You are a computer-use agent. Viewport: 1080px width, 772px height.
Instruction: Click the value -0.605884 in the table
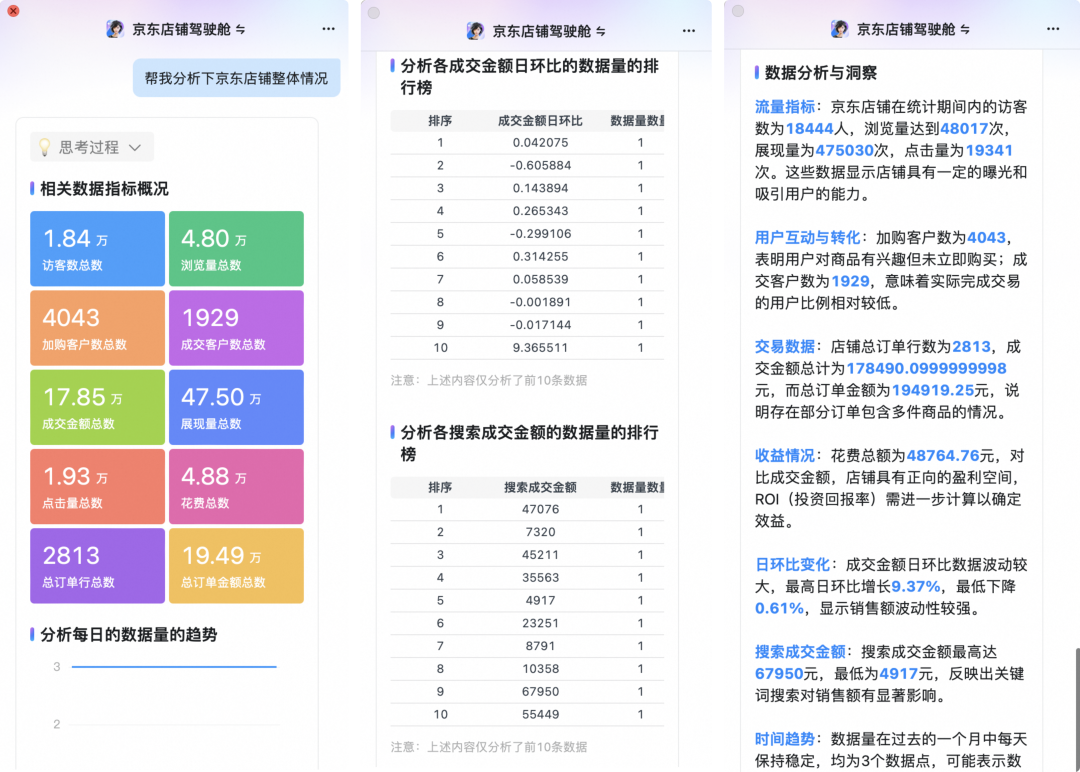click(540, 165)
